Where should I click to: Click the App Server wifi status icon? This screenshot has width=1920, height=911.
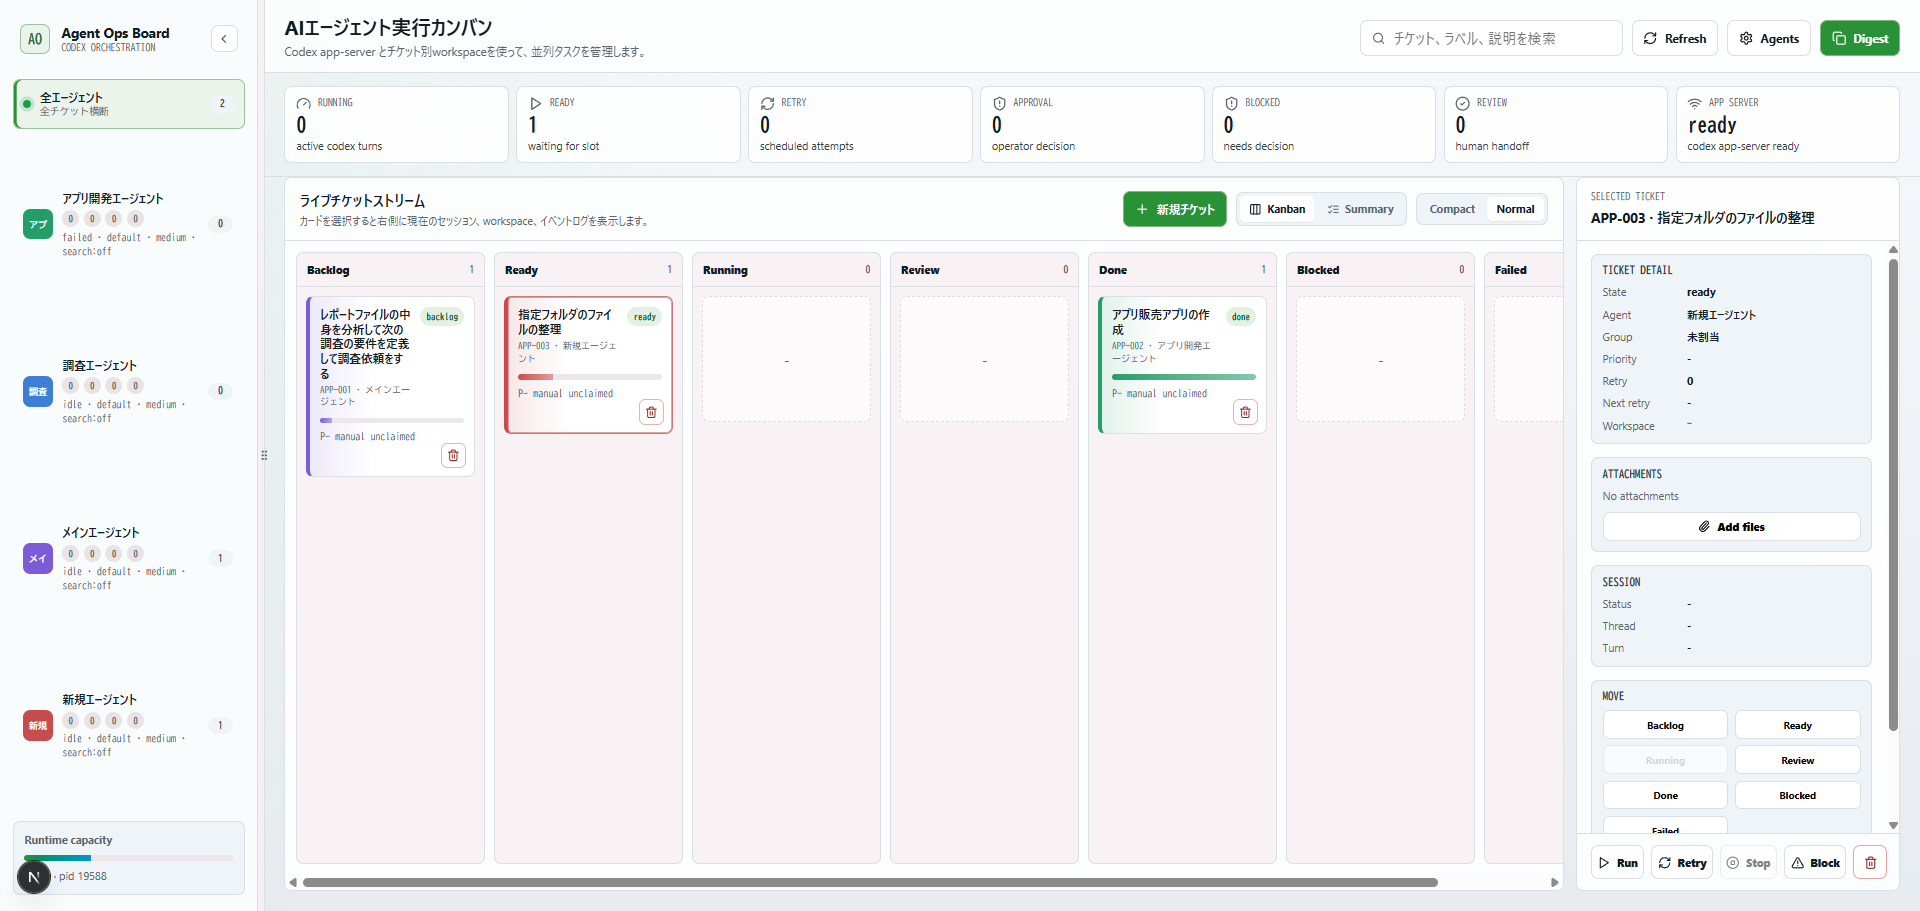click(1694, 103)
